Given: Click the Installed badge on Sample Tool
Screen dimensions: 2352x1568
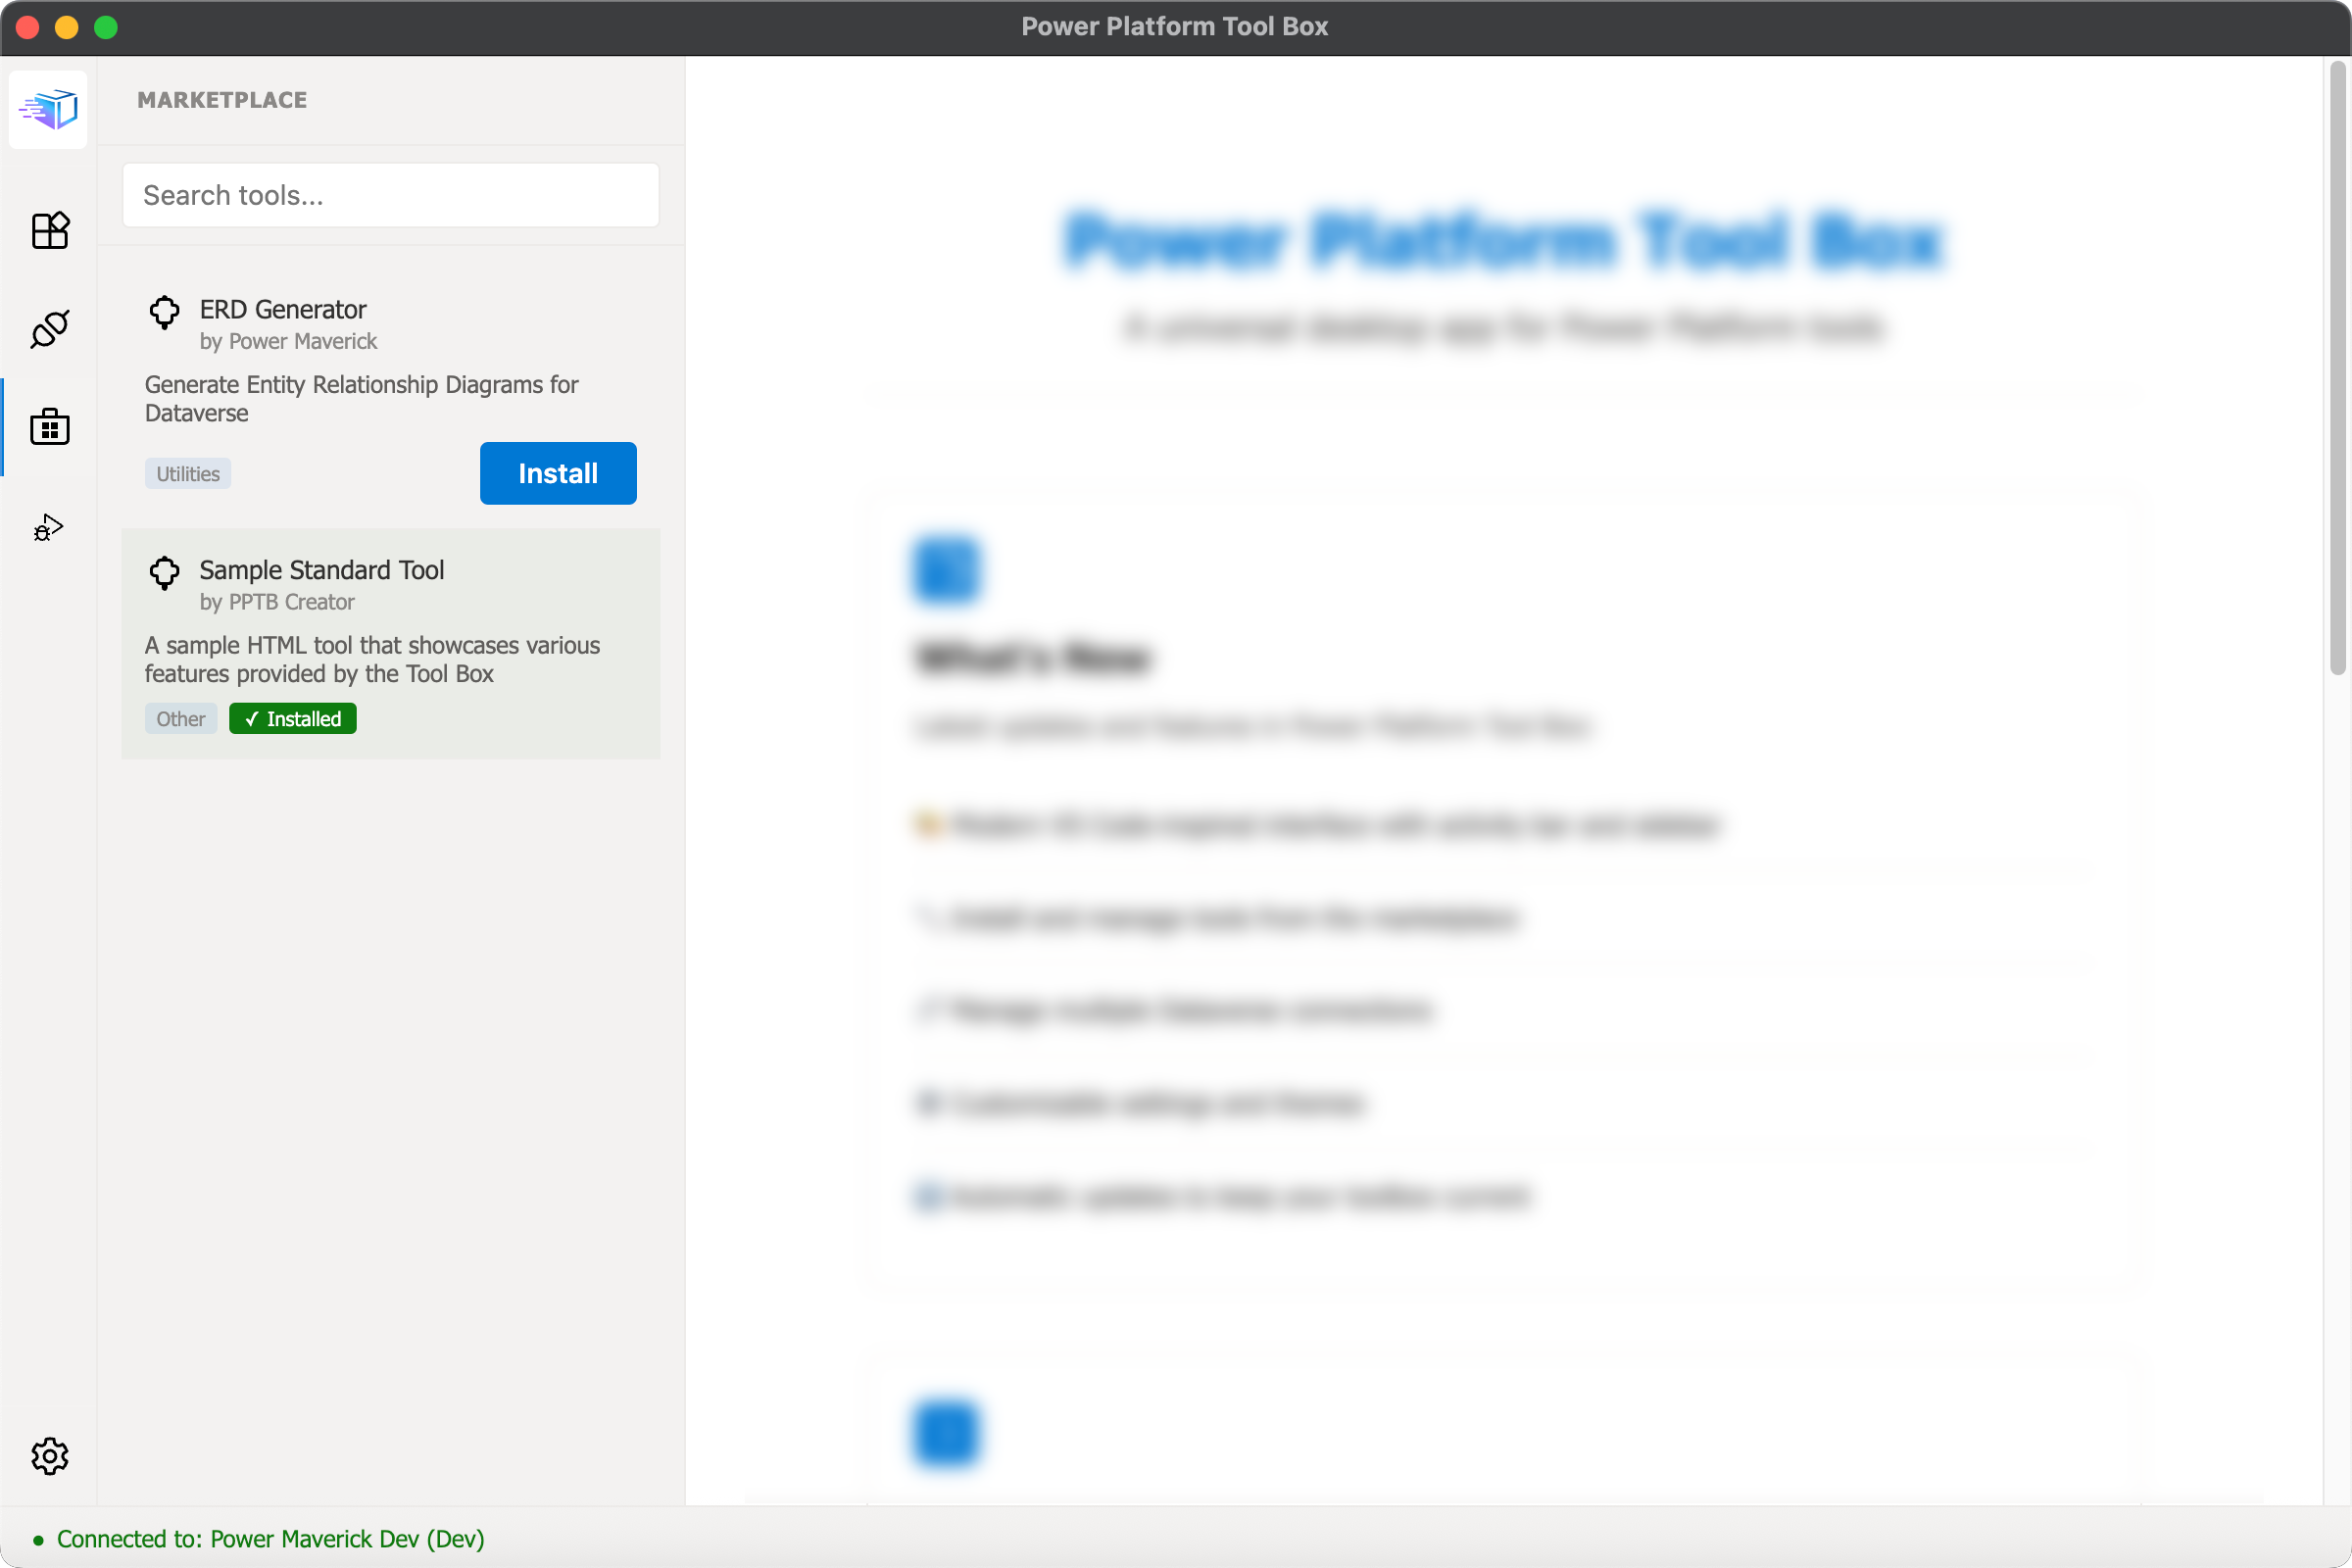Looking at the screenshot, I should (x=292, y=719).
